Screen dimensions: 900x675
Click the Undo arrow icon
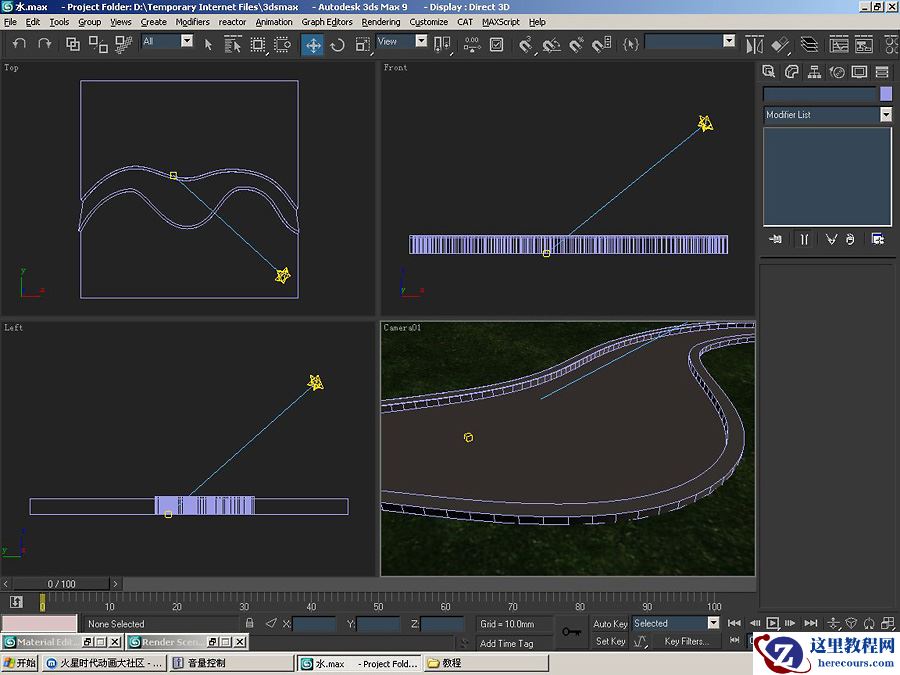(x=19, y=44)
